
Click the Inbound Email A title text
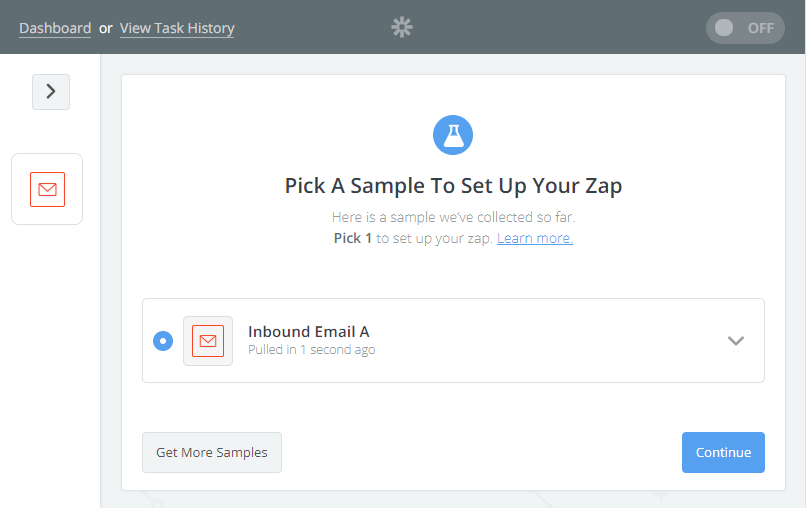308,332
